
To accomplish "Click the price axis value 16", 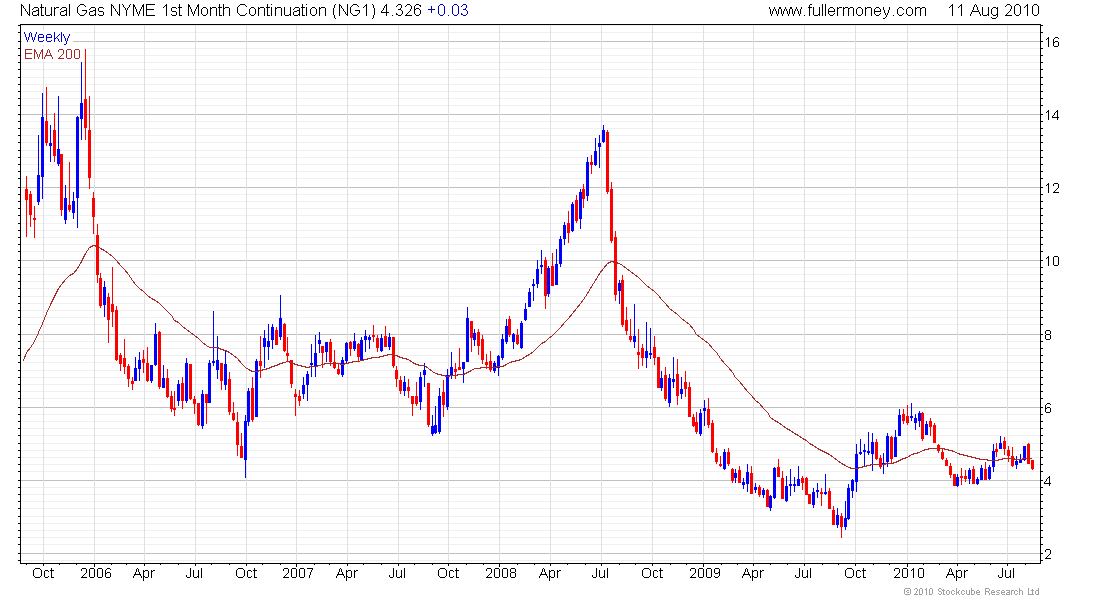I will 1052,42.
